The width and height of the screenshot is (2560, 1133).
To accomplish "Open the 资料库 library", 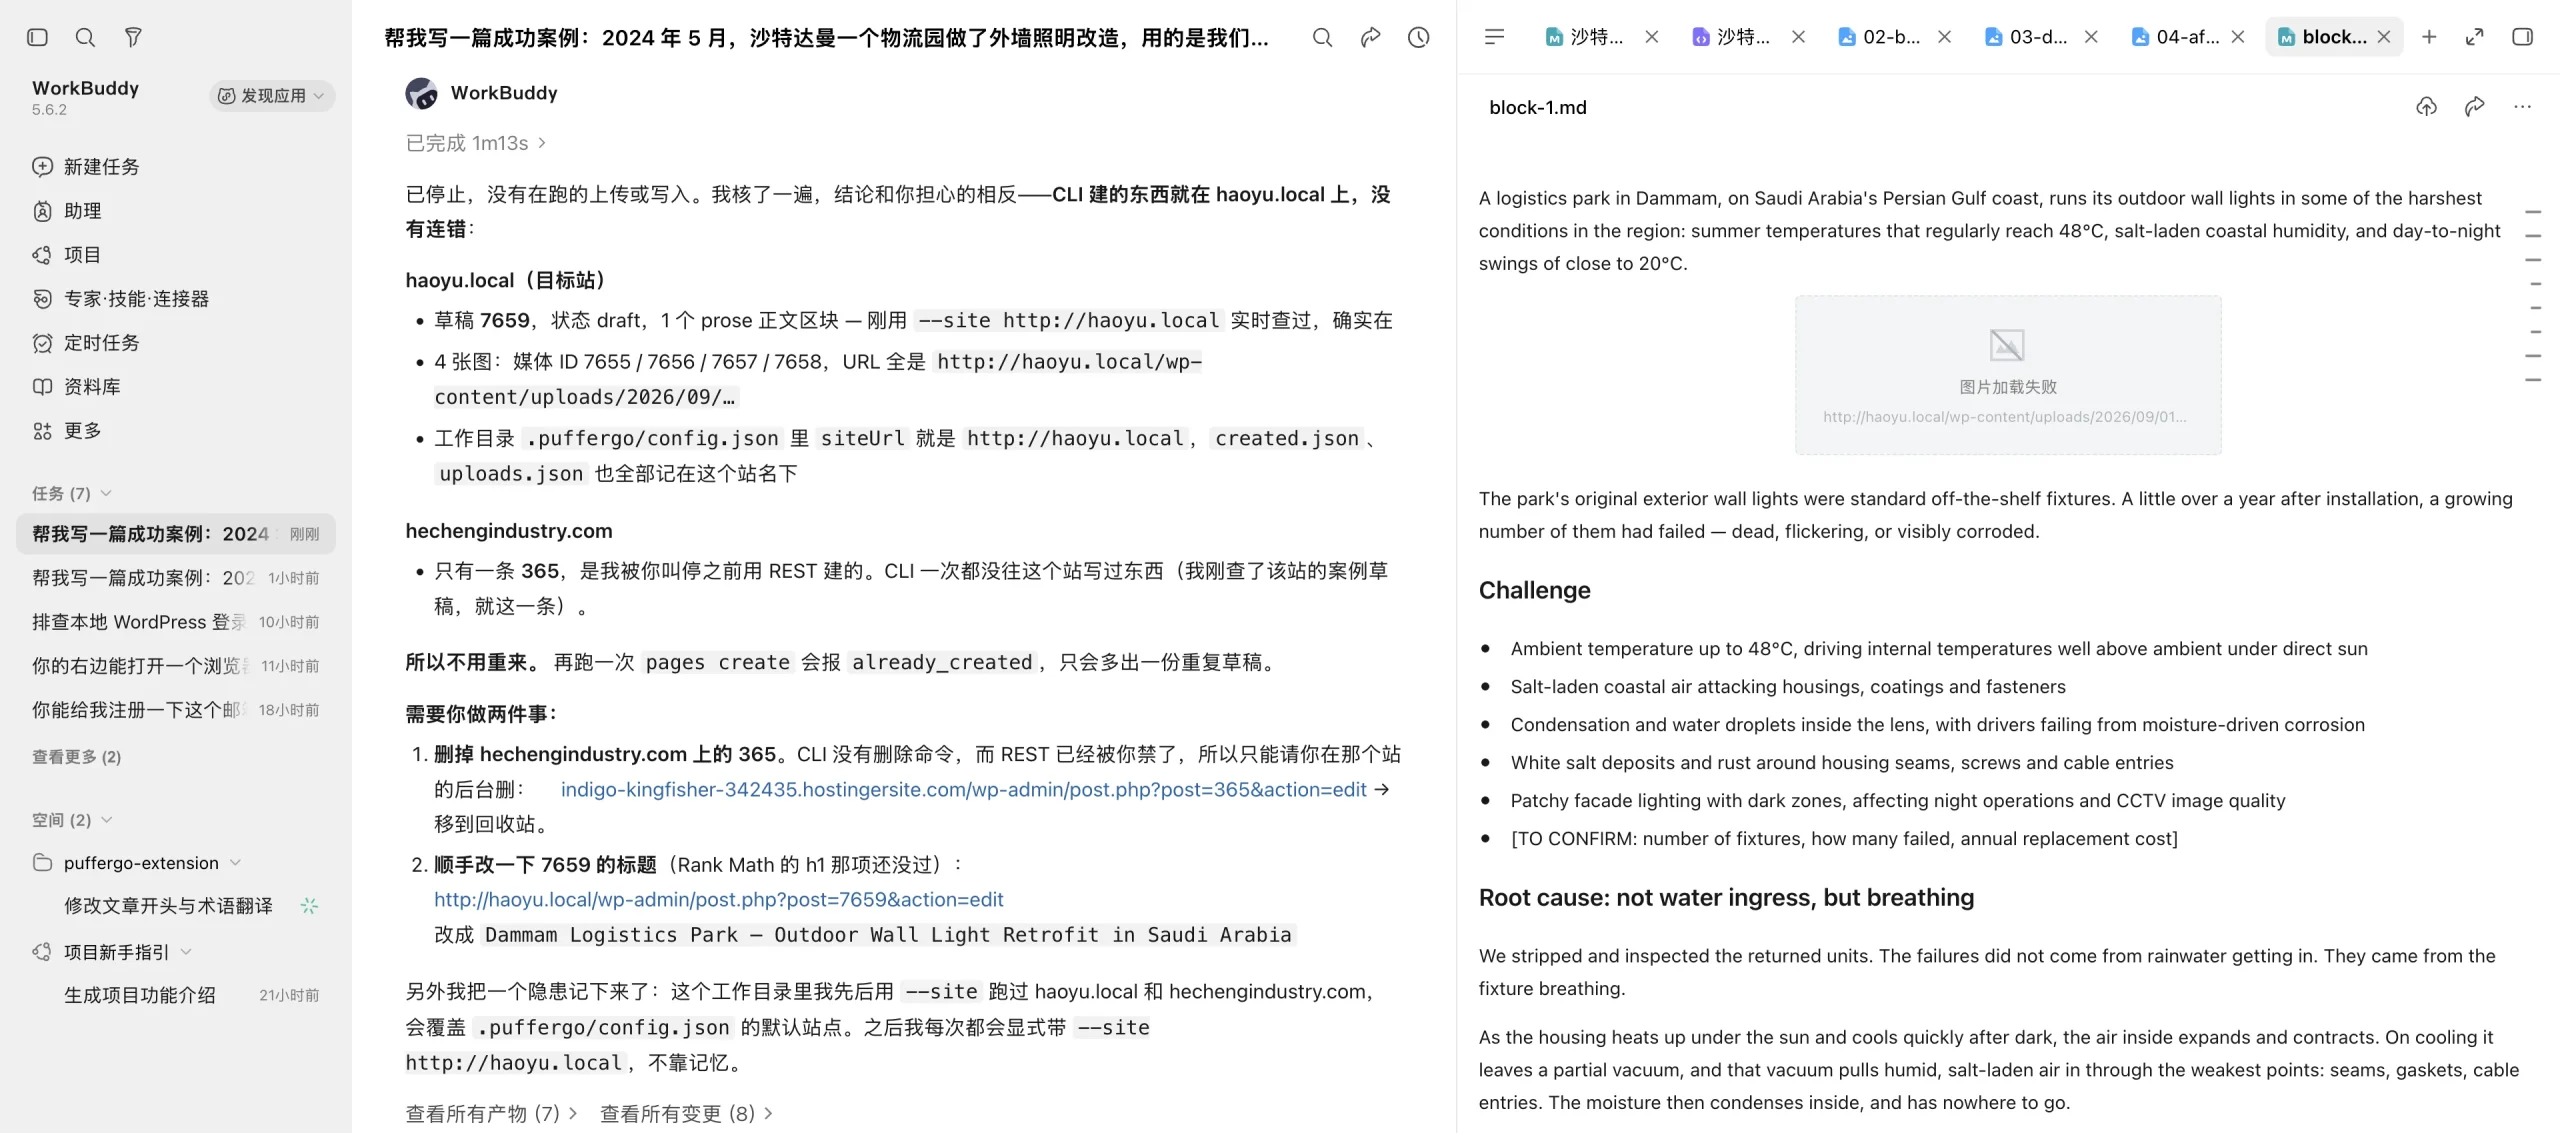I will click(175, 387).
